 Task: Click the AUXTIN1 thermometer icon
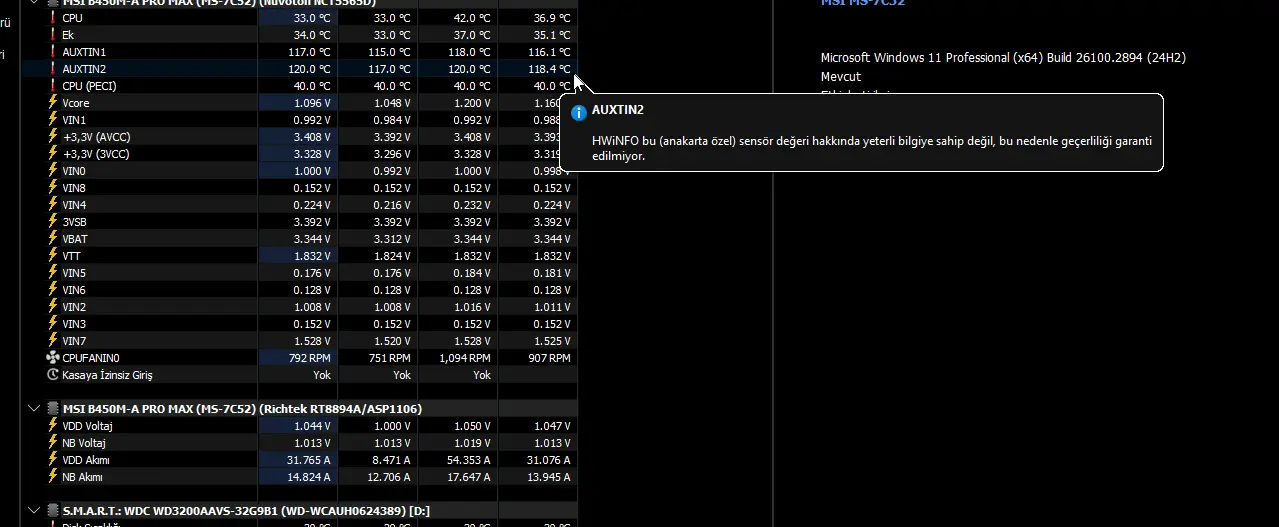coord(53,52)
